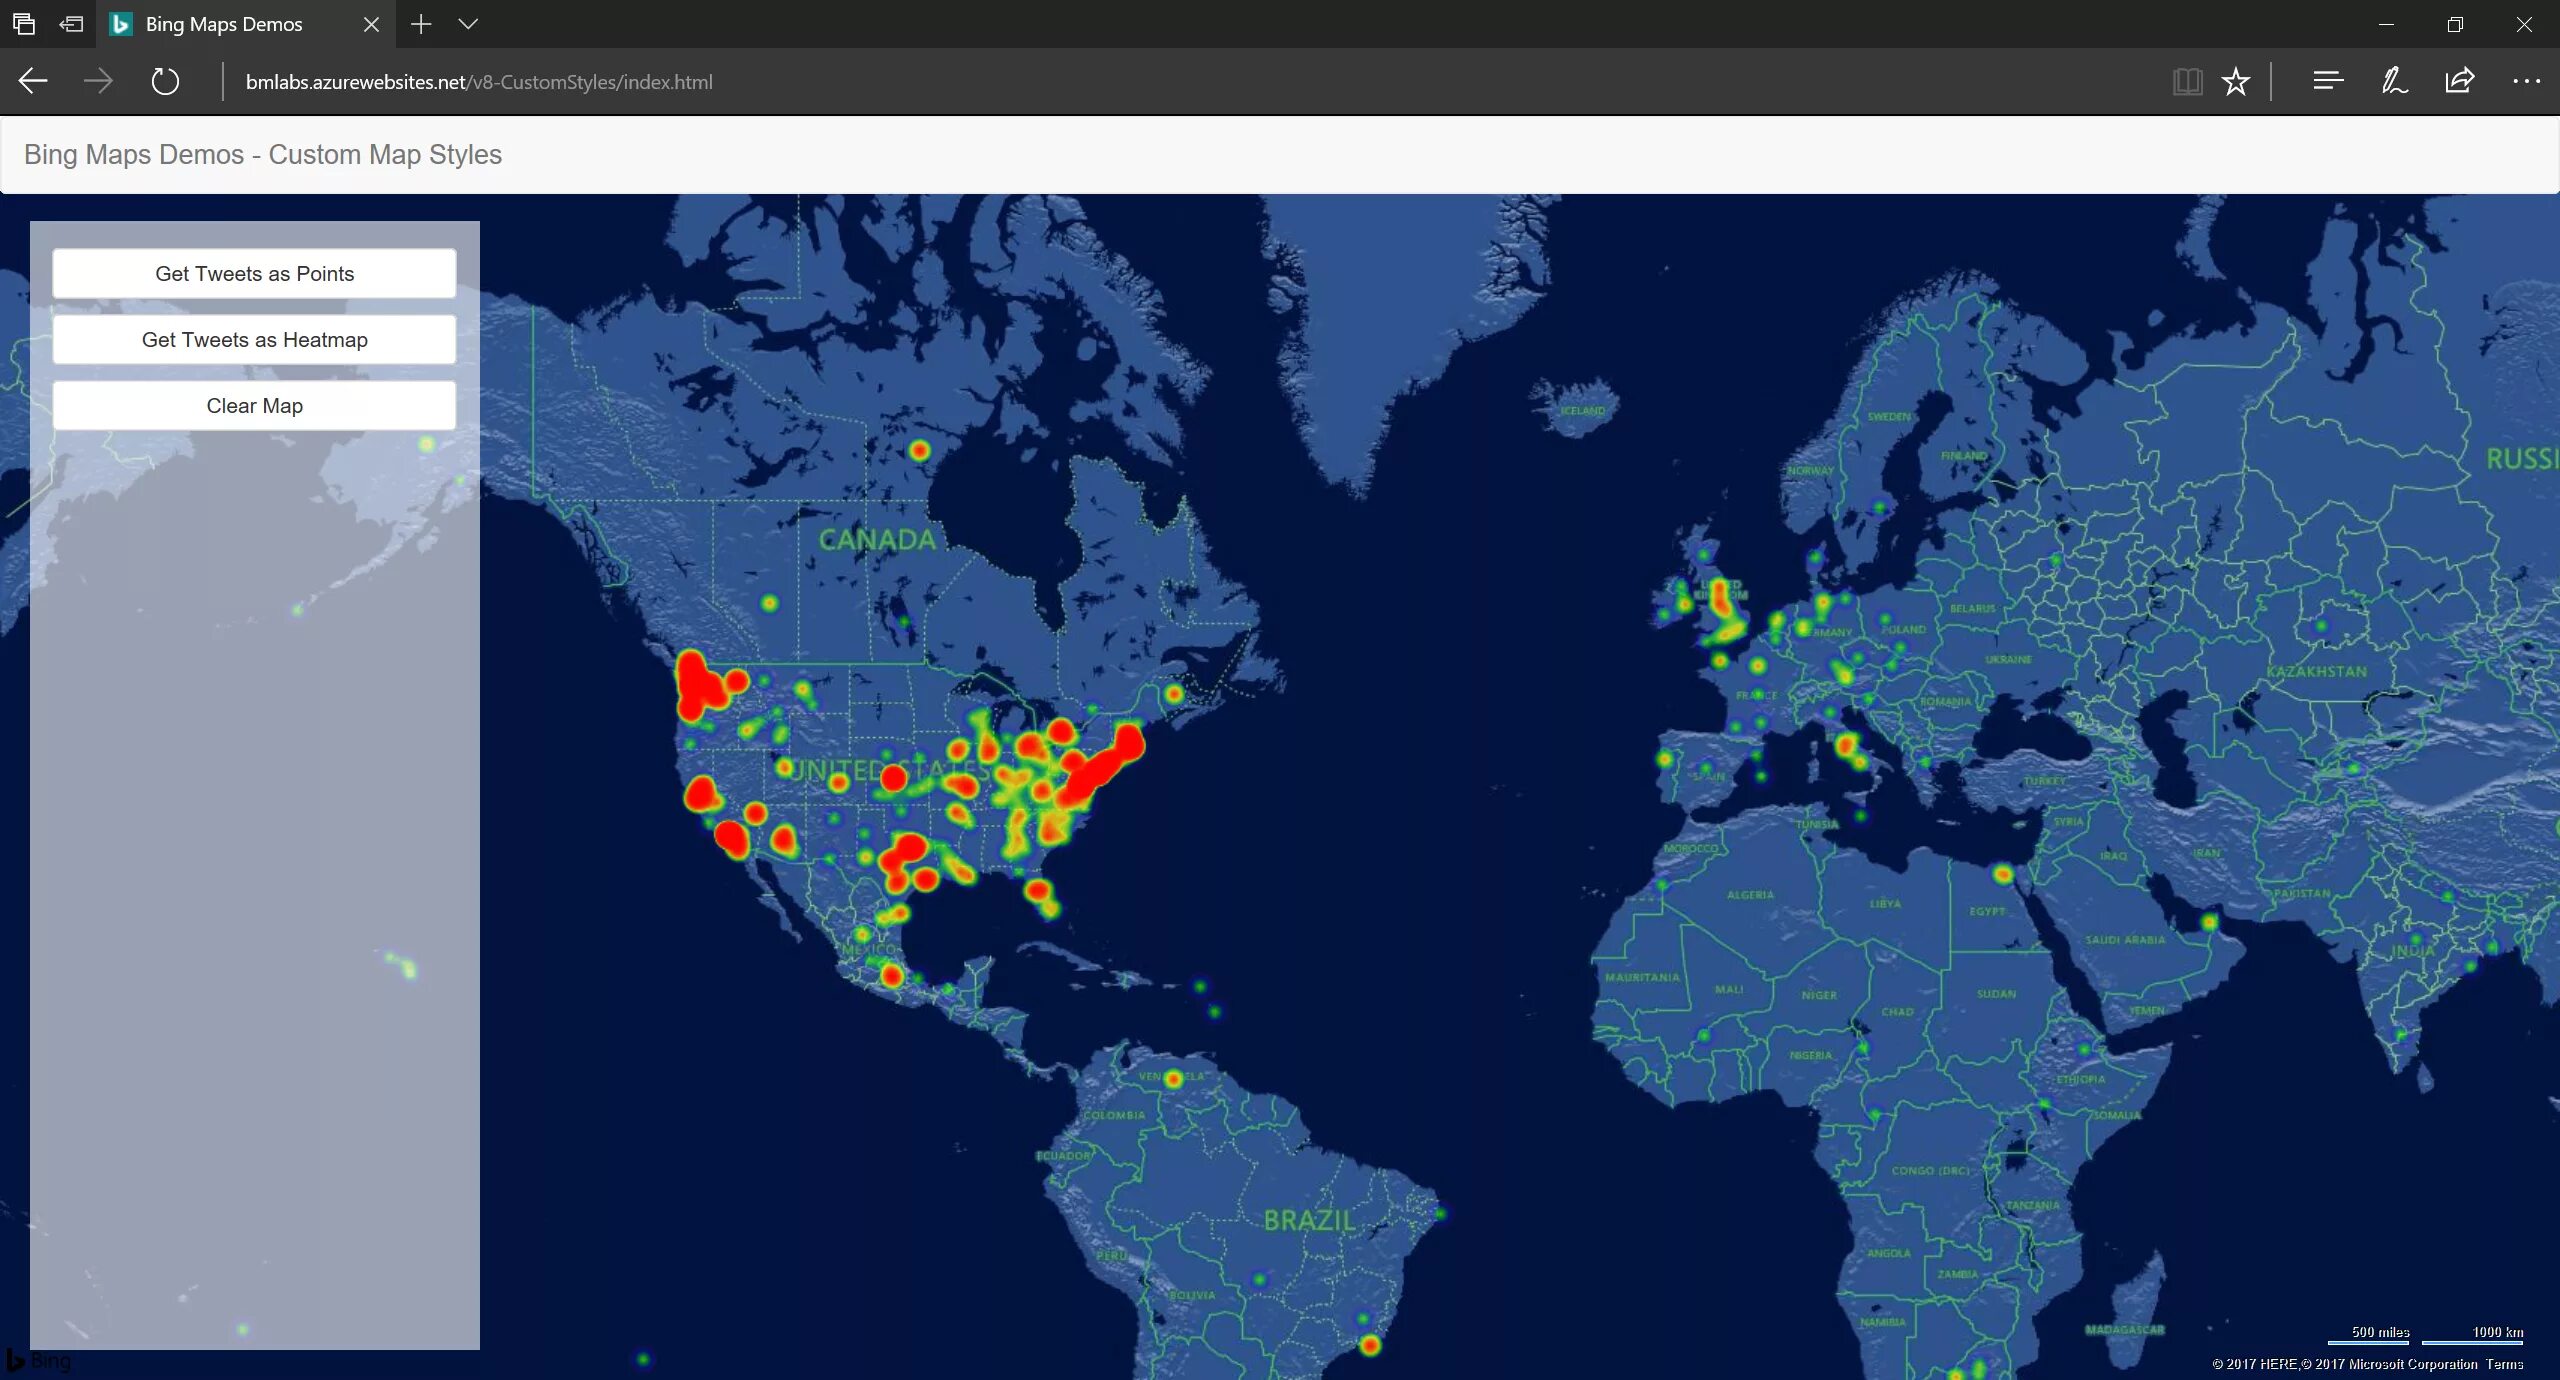Click the Bing Maps Demos page title
Screen dimensions: 2560x1380
pyautogui.click(x=263, y=154)
